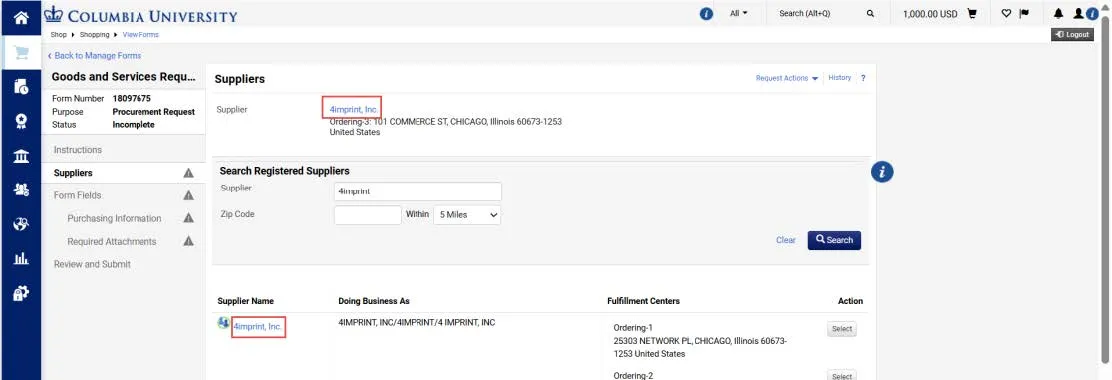Image resolution: width=1112 pixels, height=380 pixels.
Task: Click the Logout button
Action: [1072, 35]
